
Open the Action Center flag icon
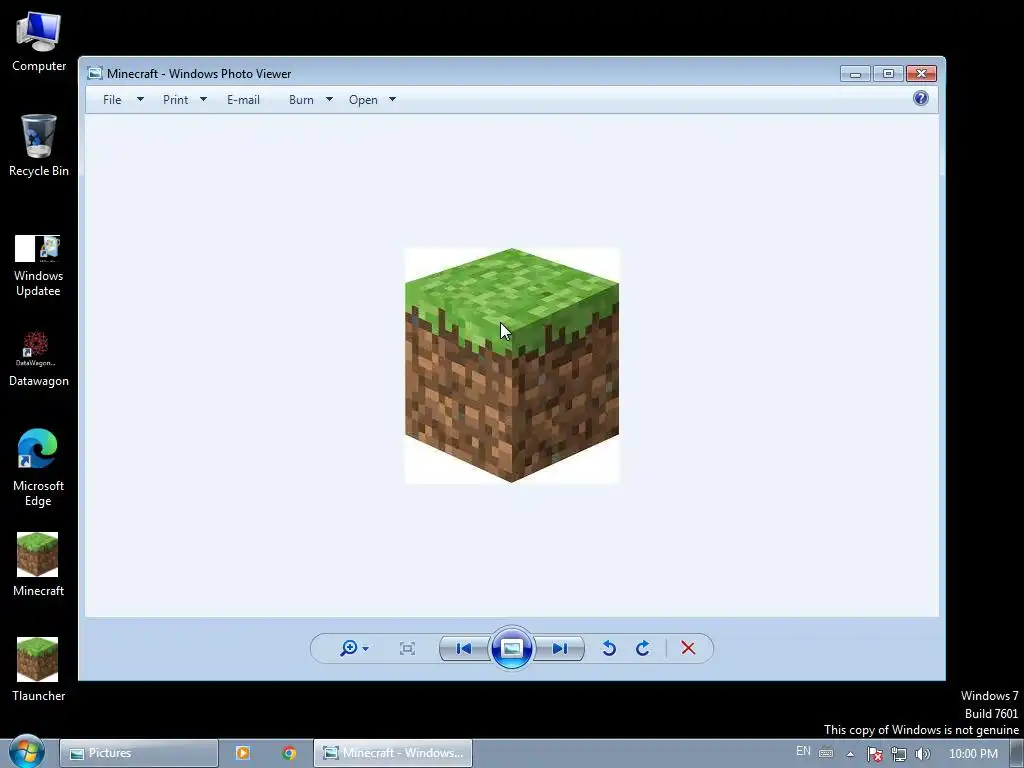[874, 754]
